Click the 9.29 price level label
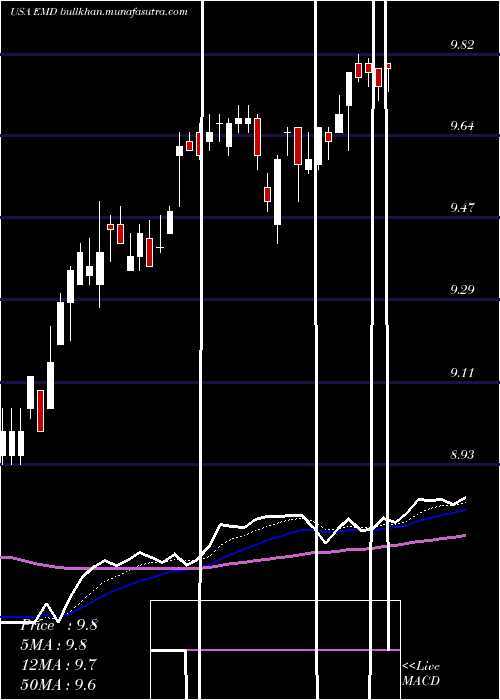Screen dimensions: 500x700 pyautogui.click(x=462, y=290)
